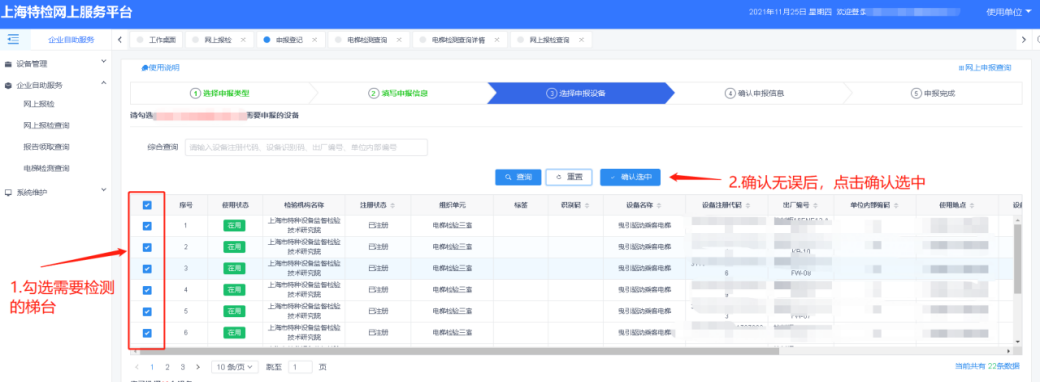This screenshot has width=1040, height=383.
Task: Go to page 1 in pagination
Action: coord(152,366)
